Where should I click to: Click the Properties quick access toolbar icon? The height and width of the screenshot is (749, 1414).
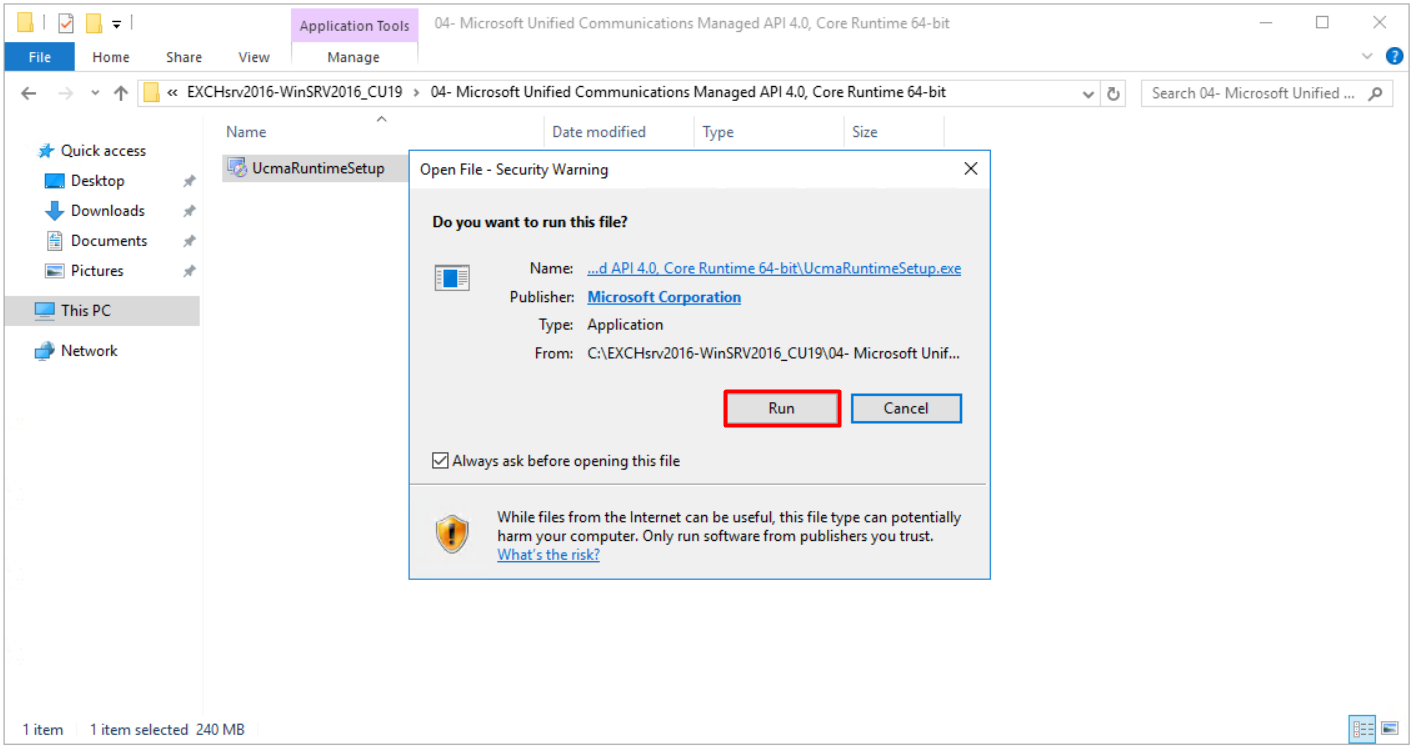coord(66,23)
